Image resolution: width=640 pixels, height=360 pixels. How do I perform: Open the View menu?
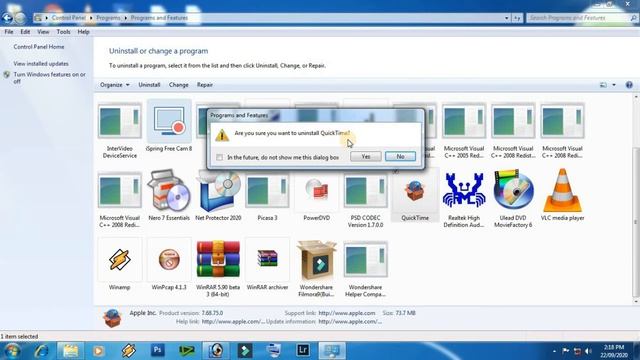coord(43,32)
